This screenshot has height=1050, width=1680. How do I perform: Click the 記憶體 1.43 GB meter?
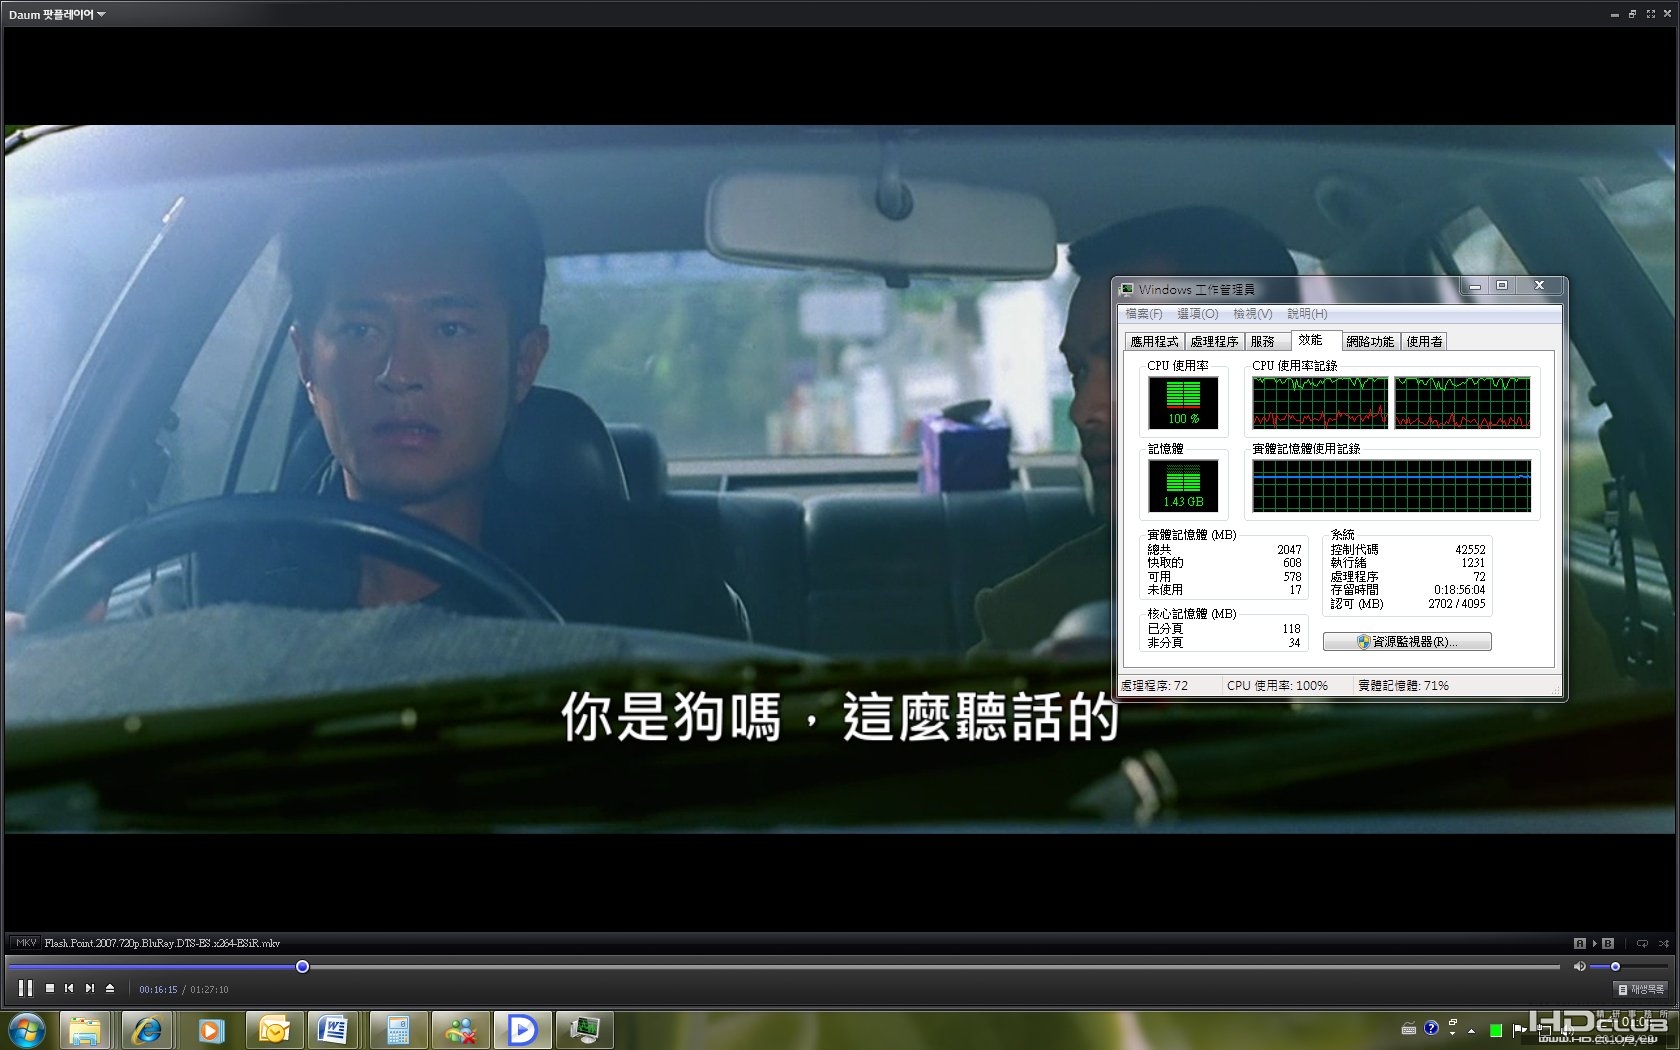pyautogui.click(x=1183, y=485)
